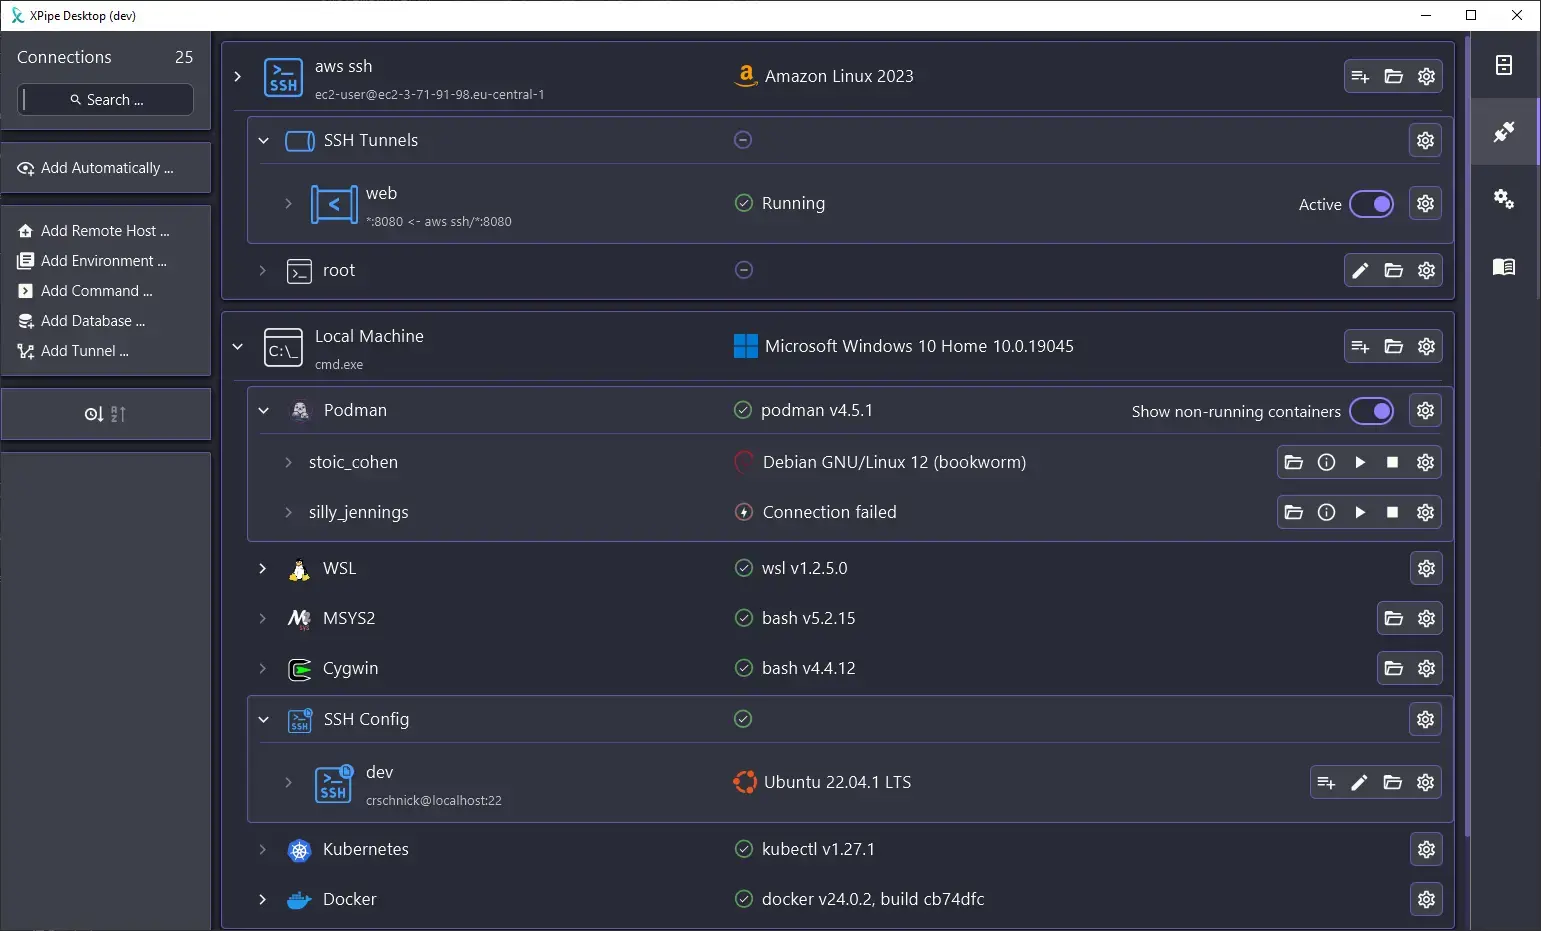
Task: Click the edit pencil icon for root
Action: coord(1360,270)
